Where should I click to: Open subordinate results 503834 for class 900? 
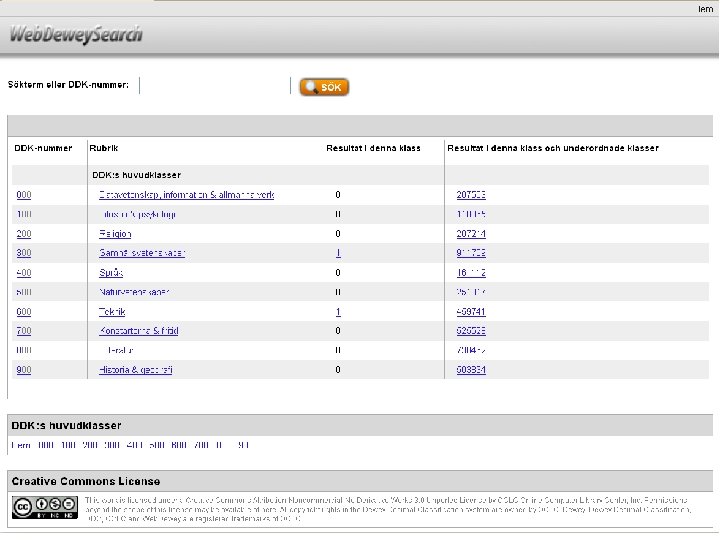(x=471, y=370)
